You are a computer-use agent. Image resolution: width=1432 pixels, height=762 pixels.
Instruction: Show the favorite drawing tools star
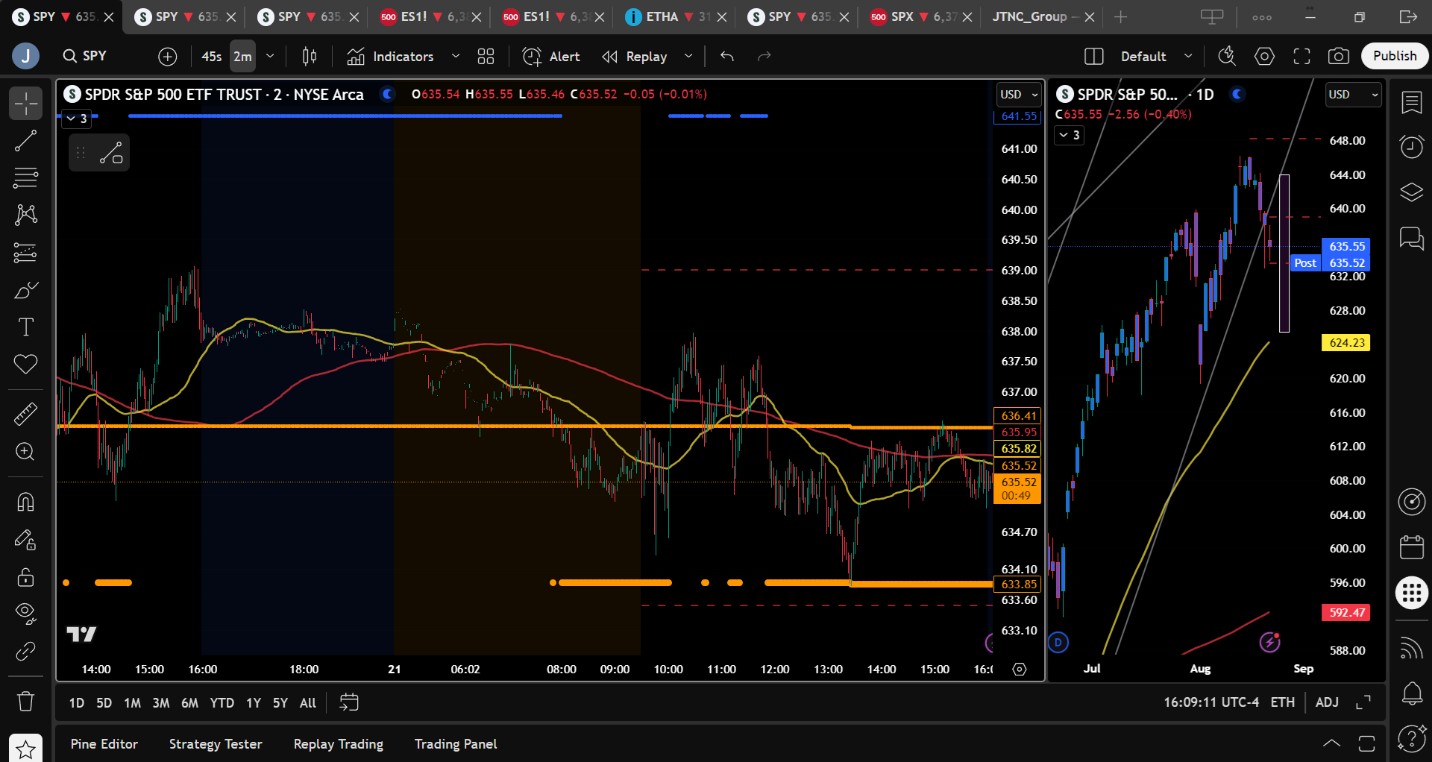pos(26,748)
